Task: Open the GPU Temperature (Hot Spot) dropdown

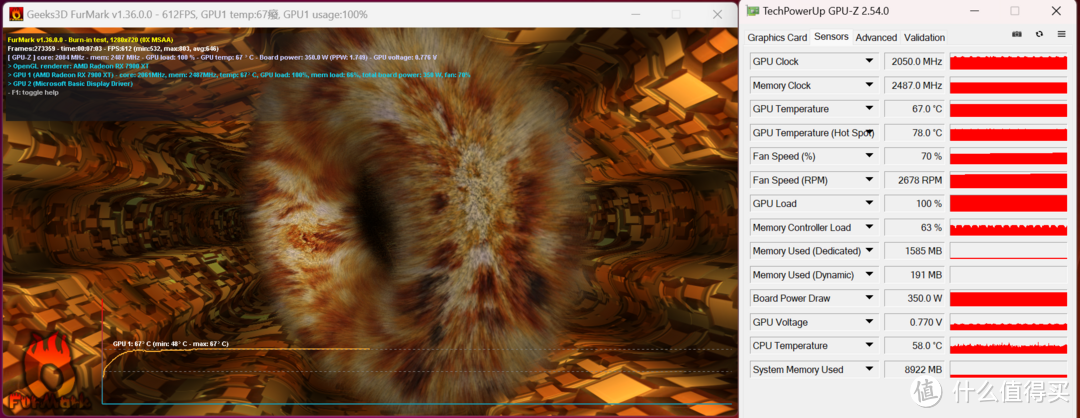Action: coord(869,133)
